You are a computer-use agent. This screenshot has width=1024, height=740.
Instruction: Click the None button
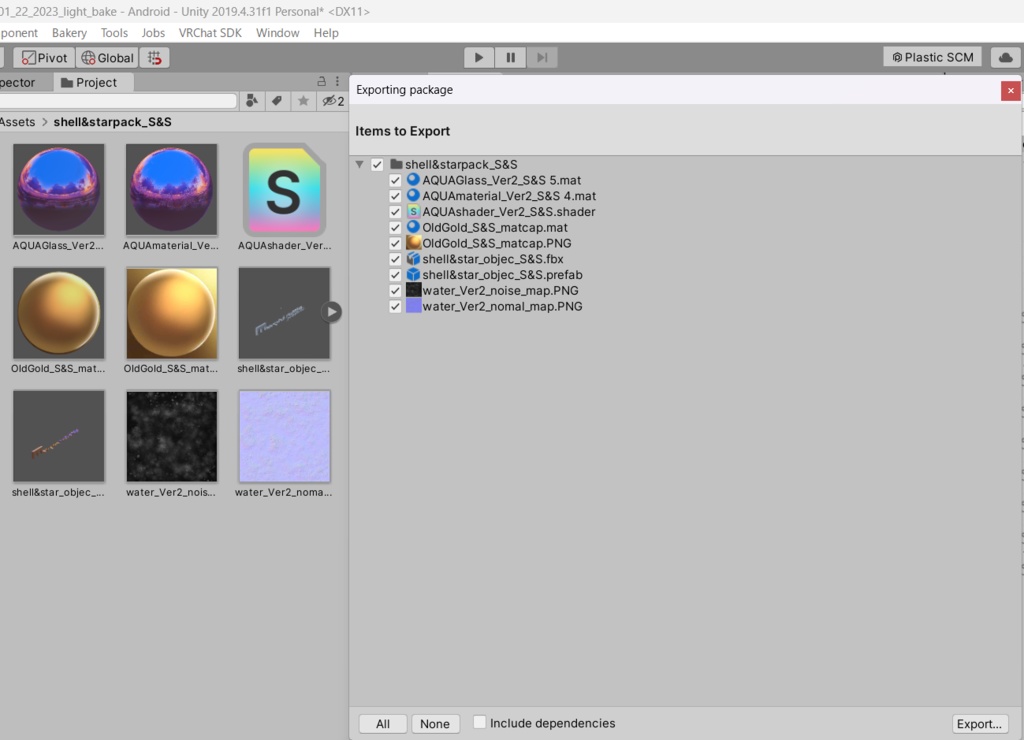click(x=435, y=724)
